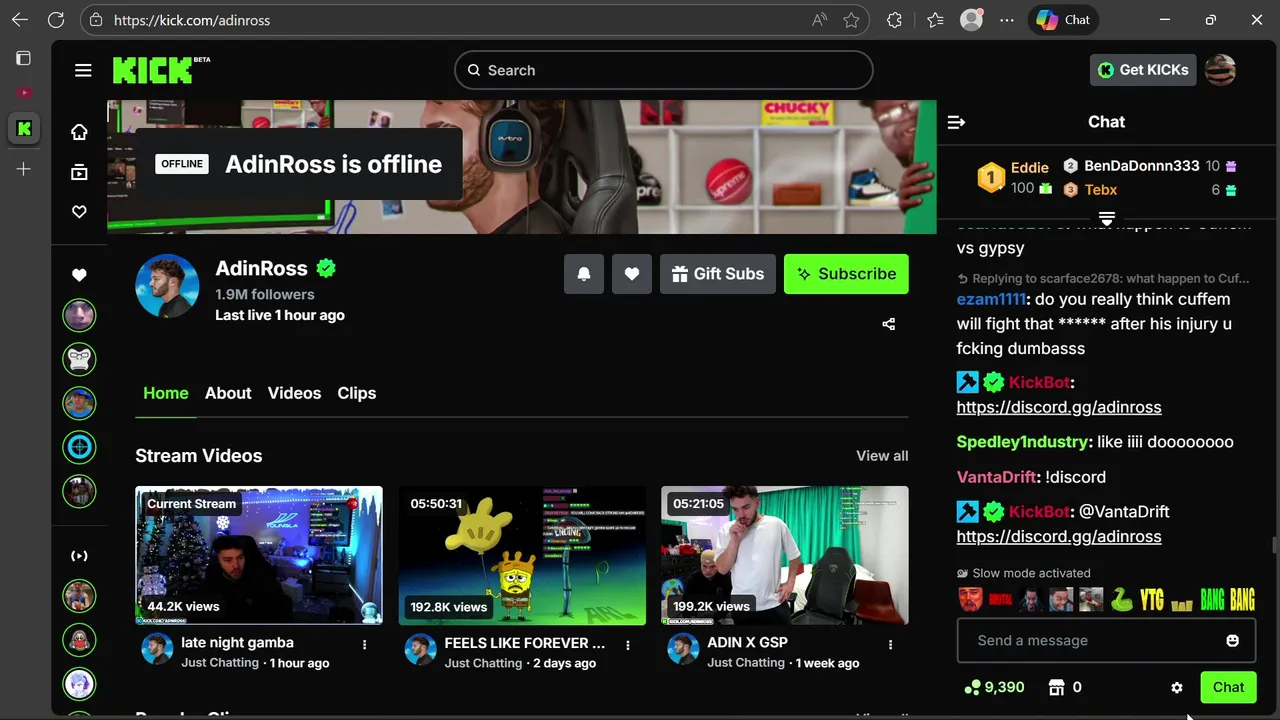
Task: Insert the yellow YTG emote
Action: (1152, 599)
